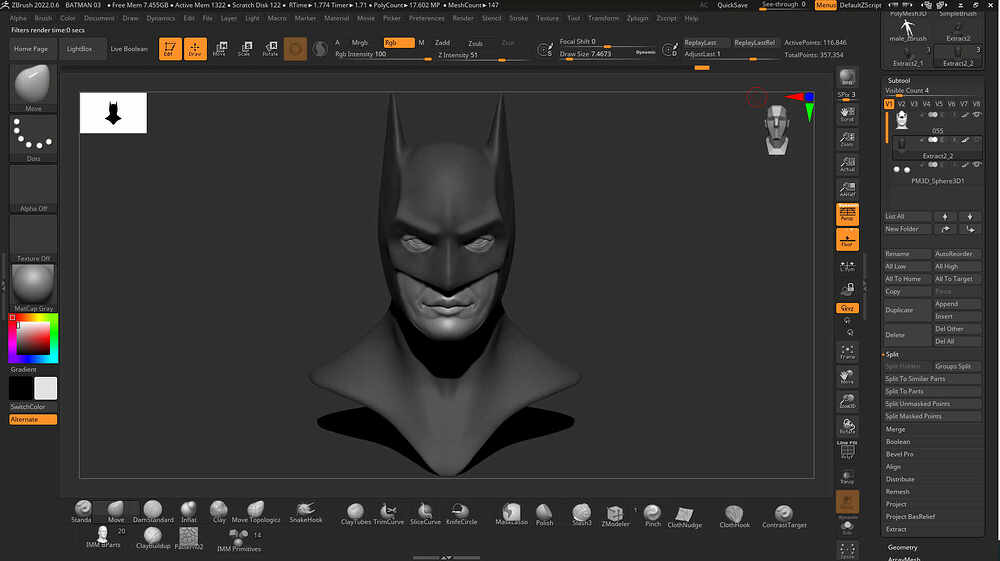Select the ContrastTarget brush

click(x=784, y=516)
